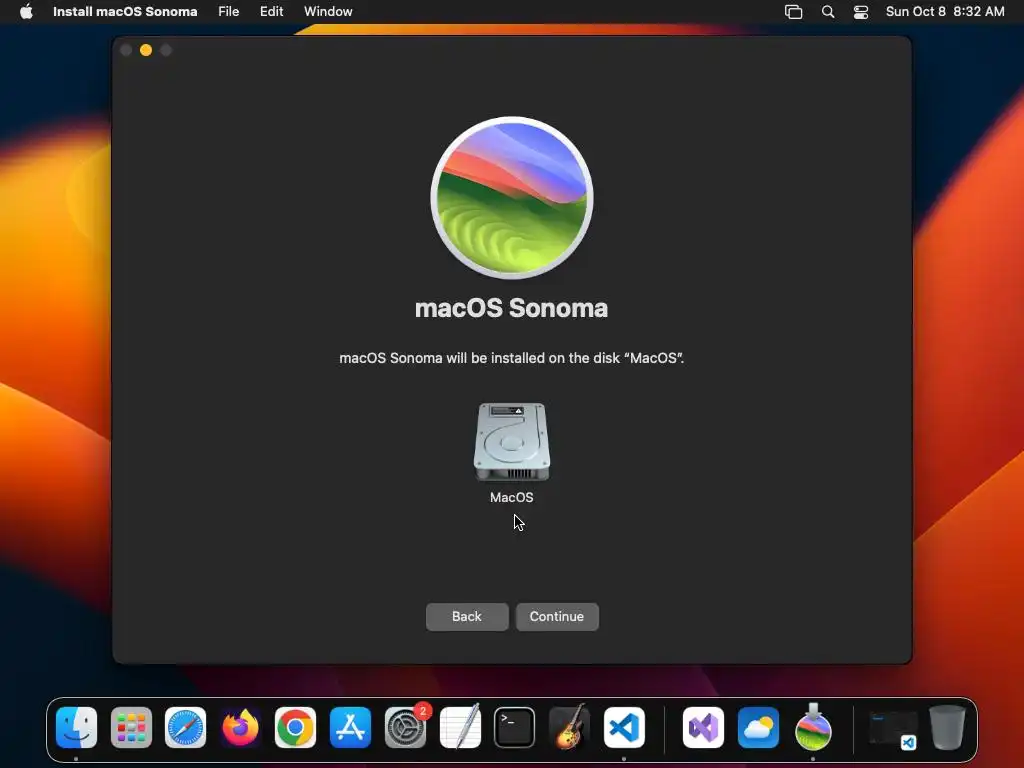Open the Edit menu
The height and width of the screenshot is (768, 1024).
point(272,12)
